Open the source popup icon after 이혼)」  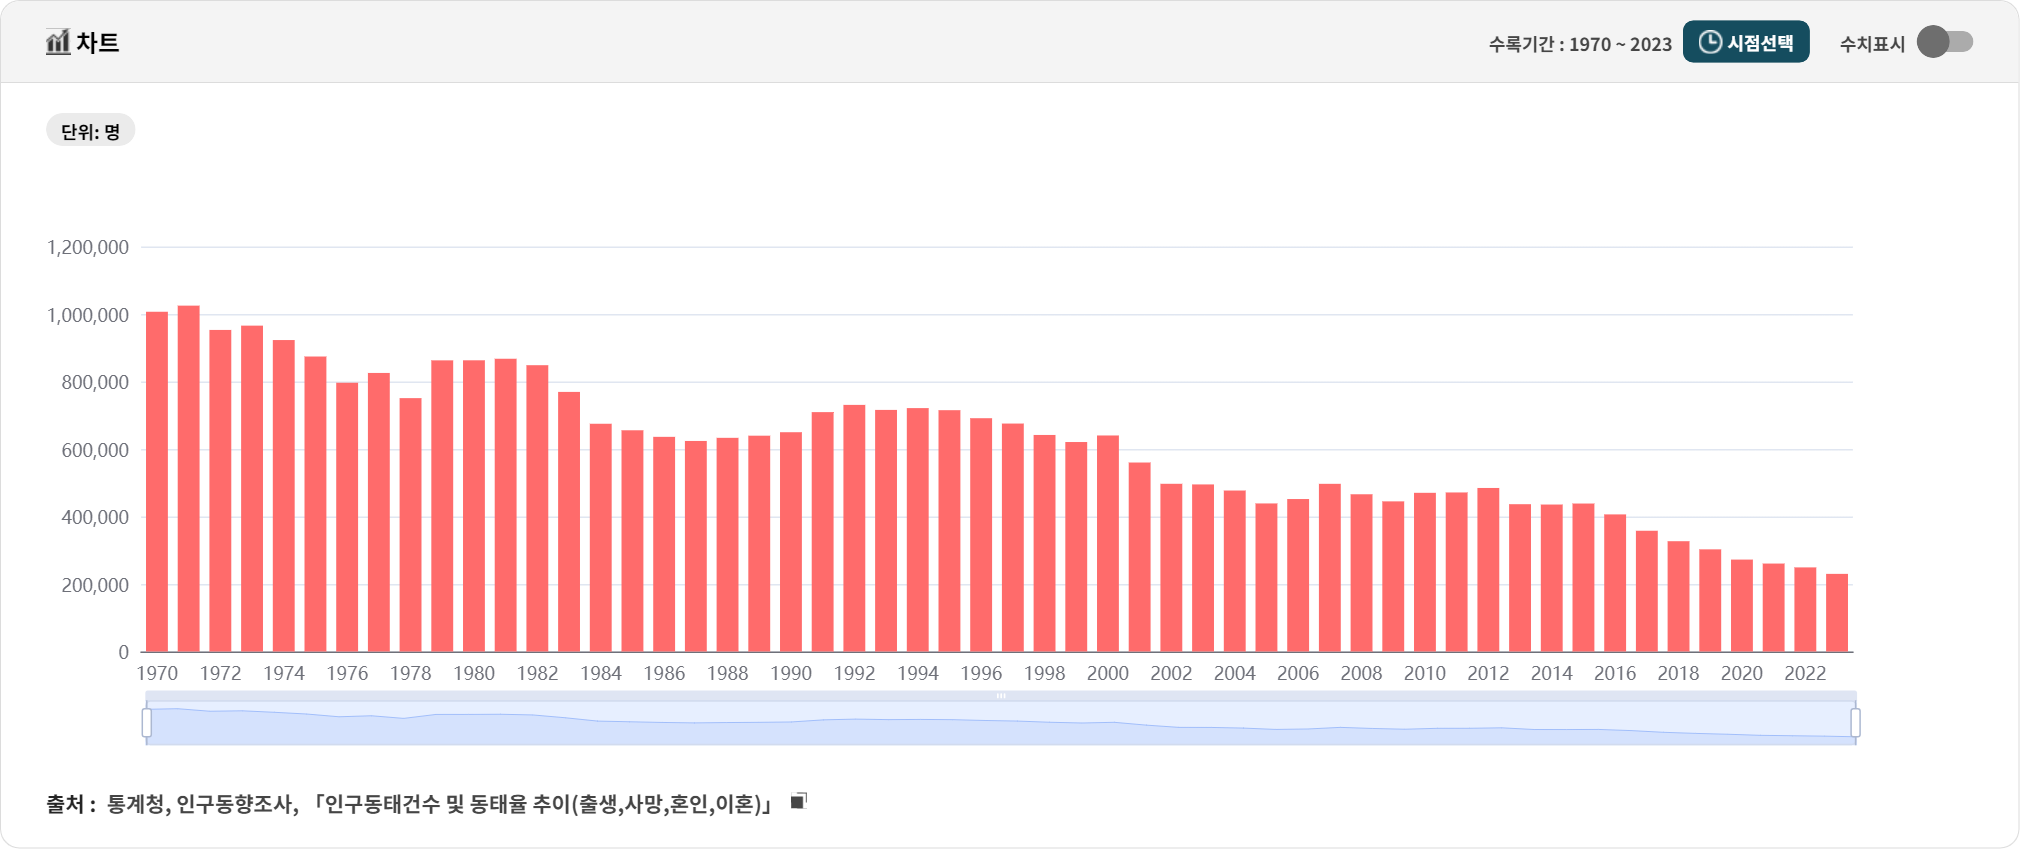(798, 801)
